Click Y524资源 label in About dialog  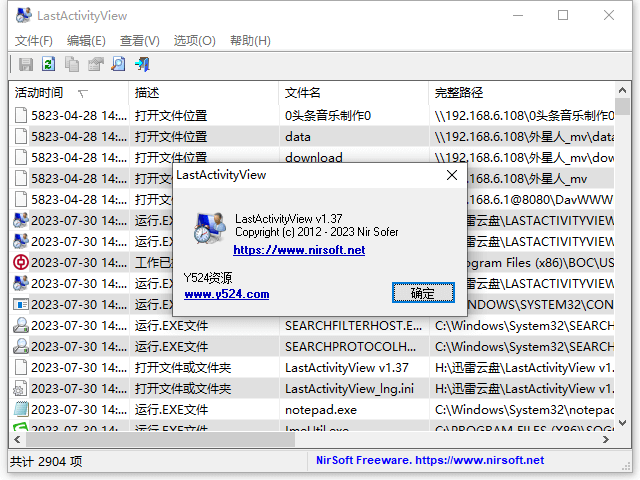[x=208, y=278]
